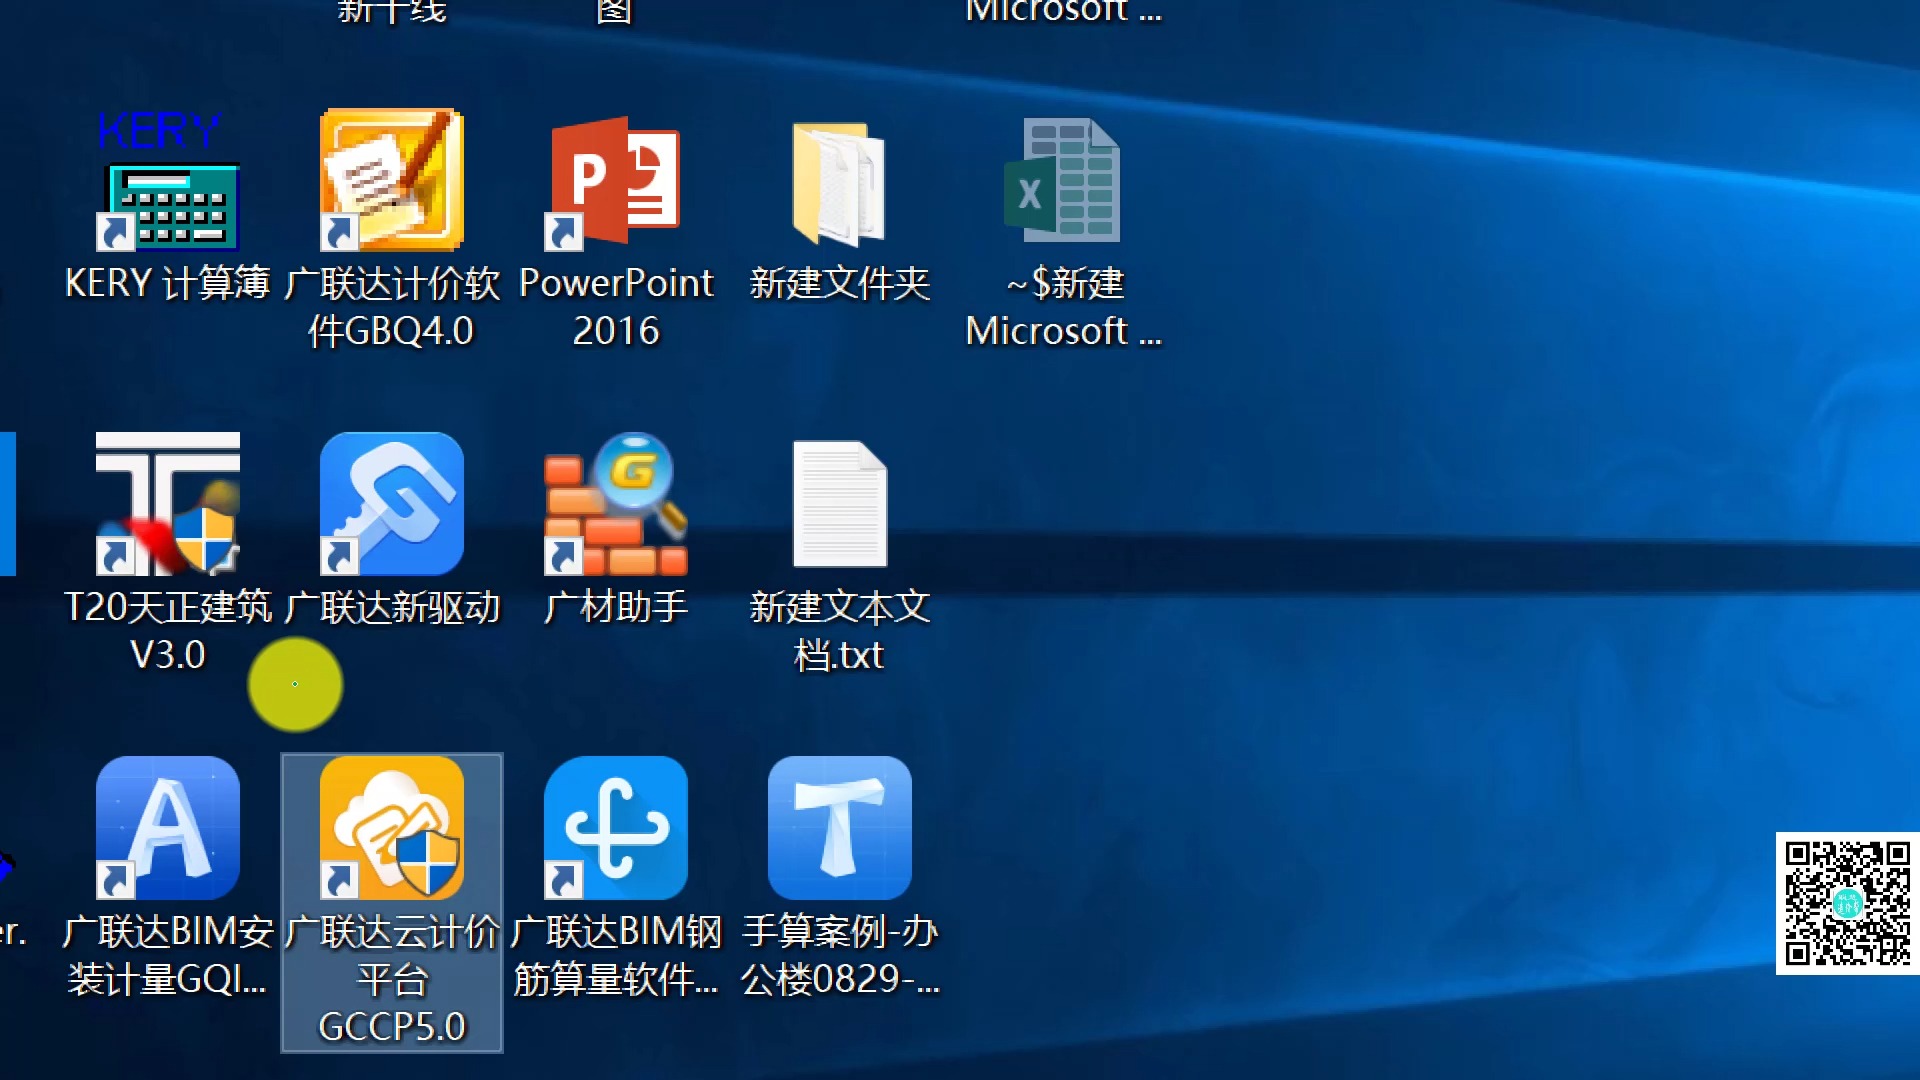Click the T20天正建筑 V3.0 text label
The image size is (1920, 1080).
tap(168, 631)
